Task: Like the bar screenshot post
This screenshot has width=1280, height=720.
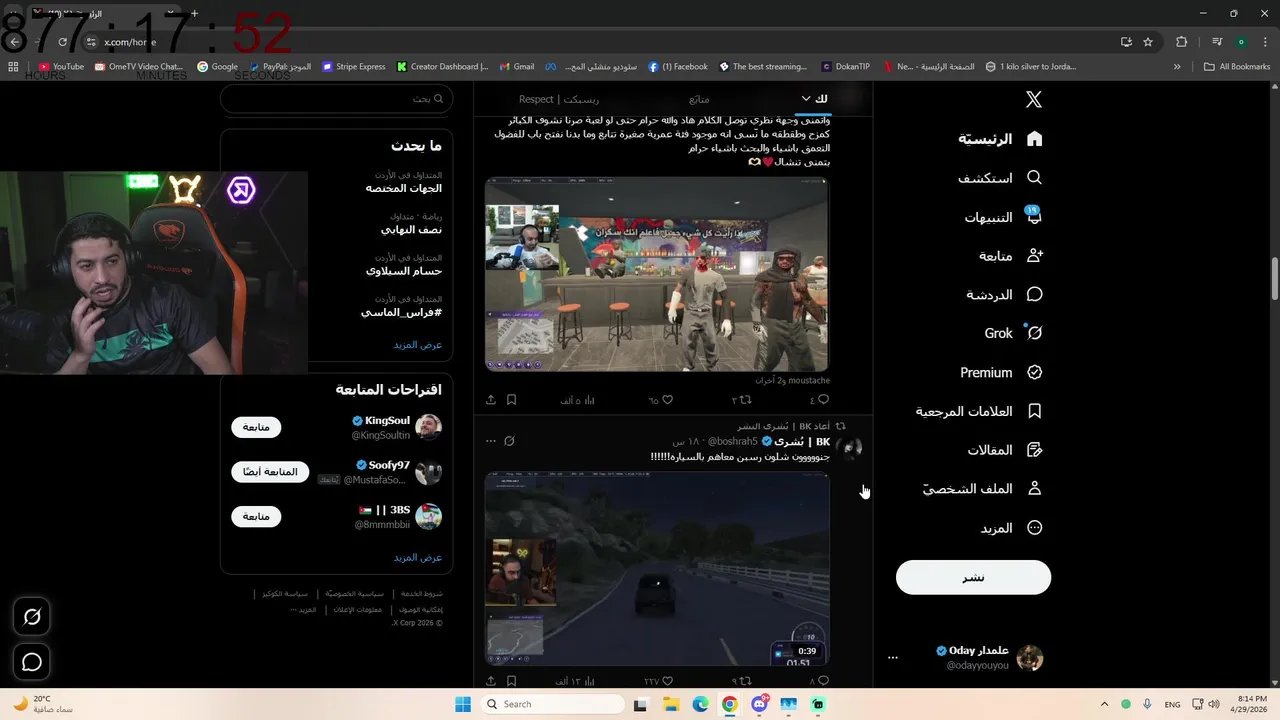Action: click(x=667, y=400)
